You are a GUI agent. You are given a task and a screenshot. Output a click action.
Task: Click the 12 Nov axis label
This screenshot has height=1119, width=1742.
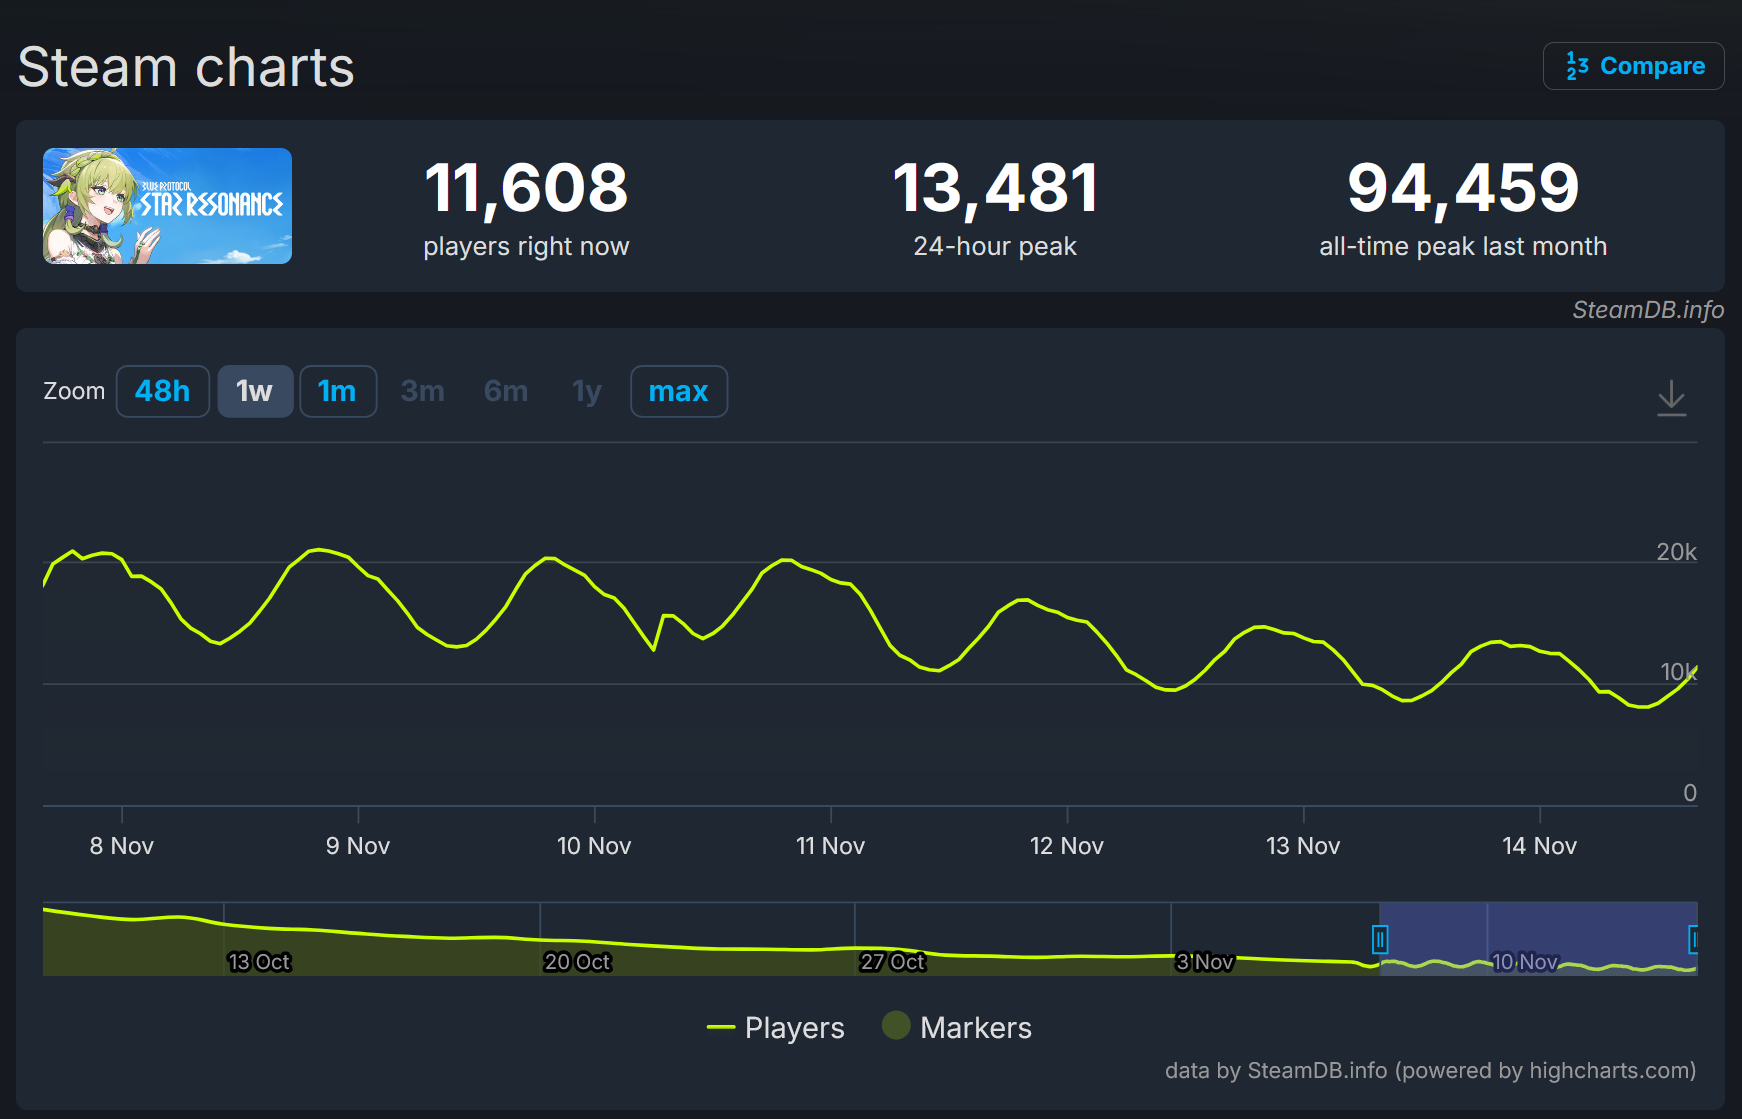pyautogui.click(x=1067, y=846)
